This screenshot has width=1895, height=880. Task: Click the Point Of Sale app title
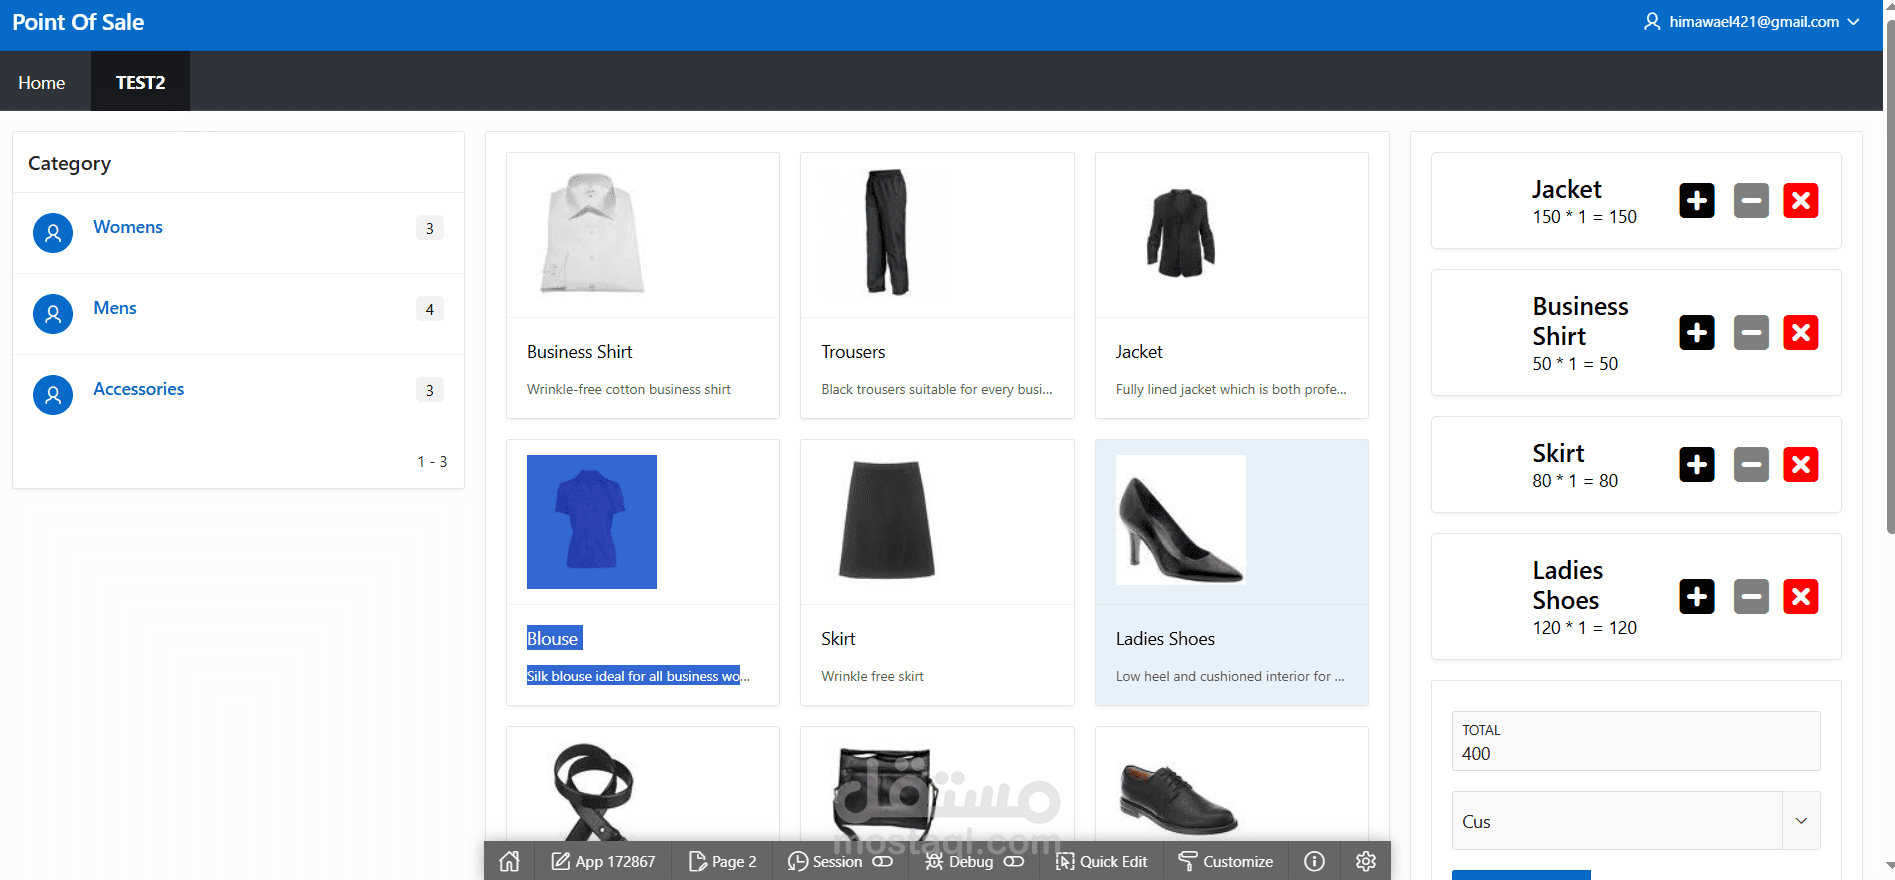coord(78,22)
